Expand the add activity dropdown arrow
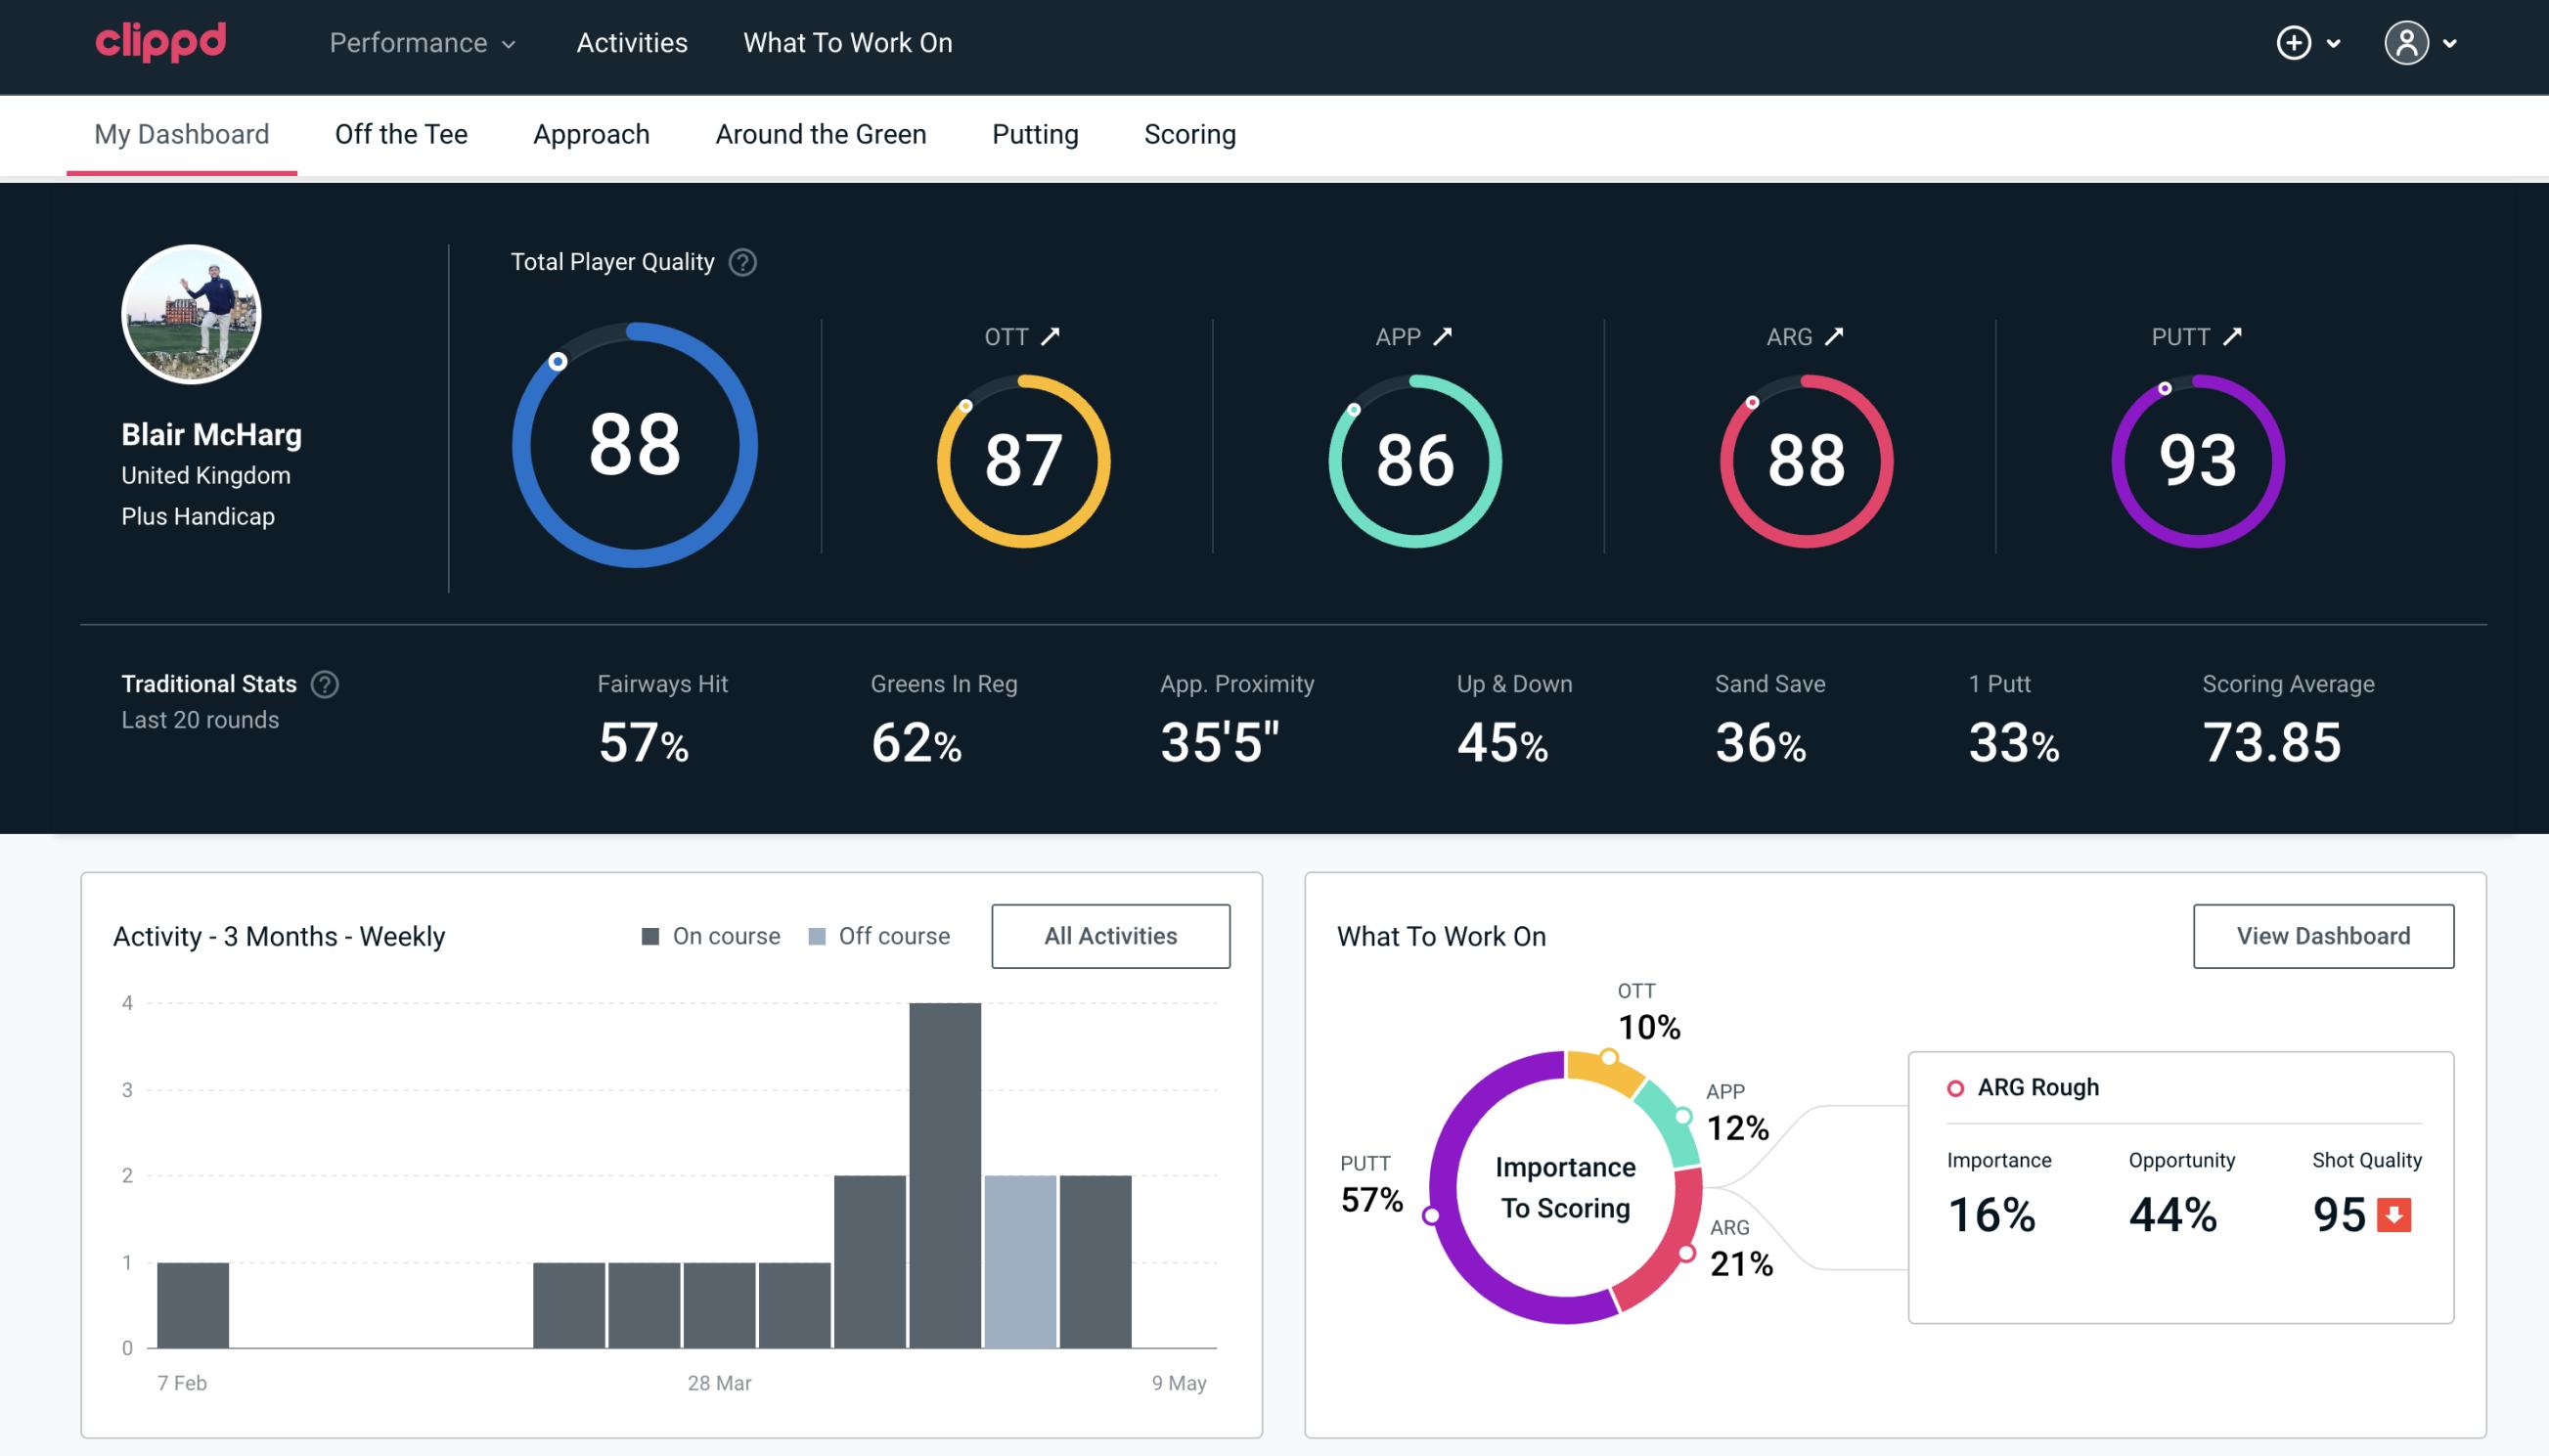 (x=2336, y=44)
